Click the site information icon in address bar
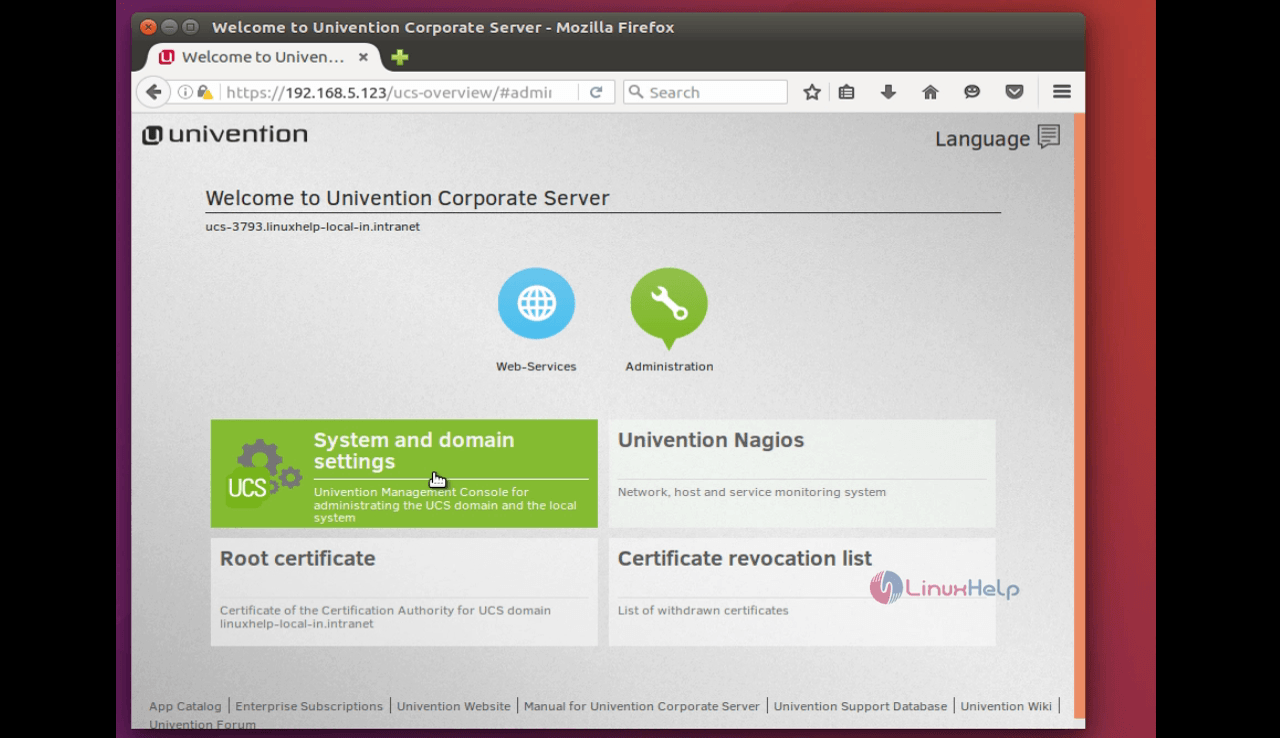 pos(185,92)
